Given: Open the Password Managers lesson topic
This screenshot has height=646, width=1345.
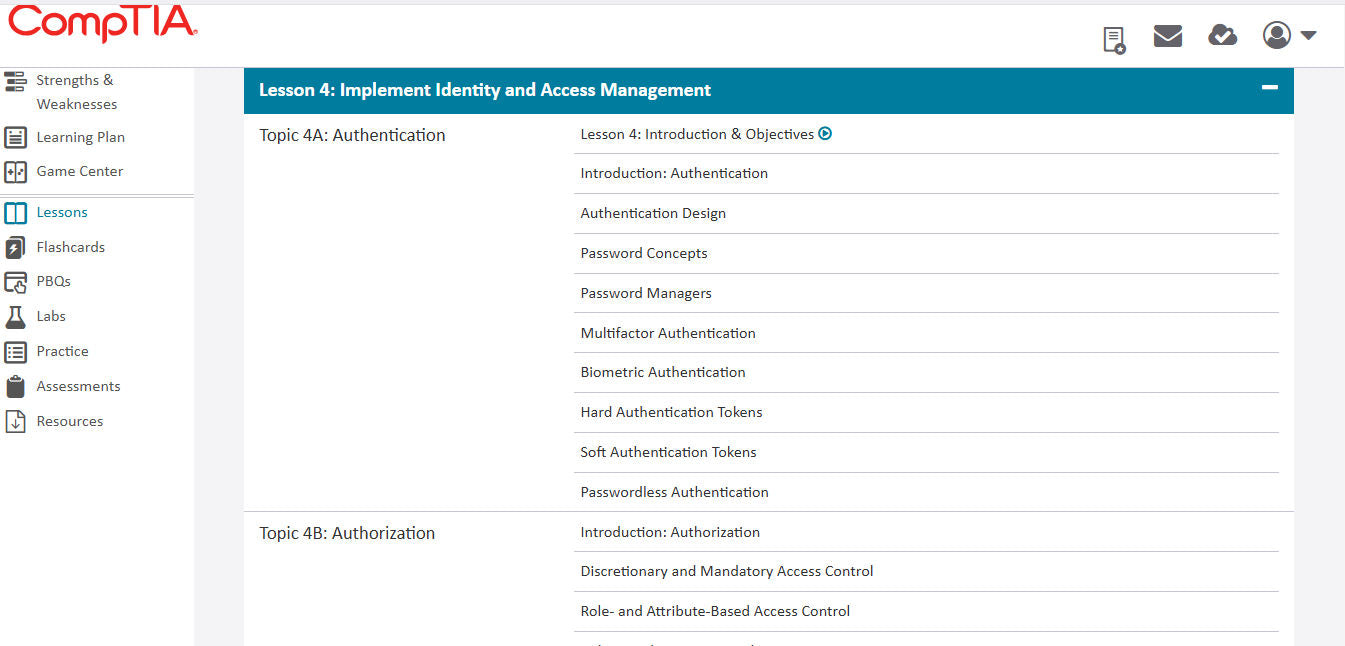Looking at the screenshot, I should (646, 293).
